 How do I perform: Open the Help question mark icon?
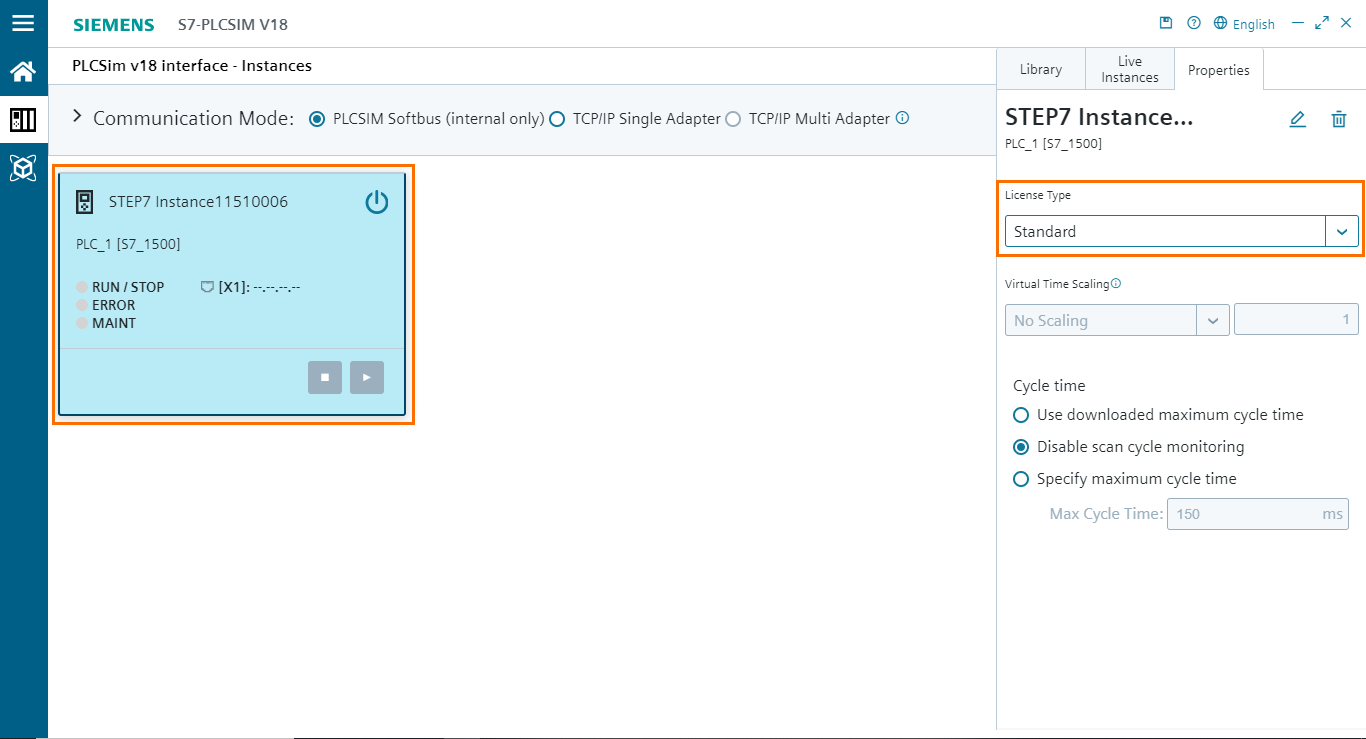1193,22
